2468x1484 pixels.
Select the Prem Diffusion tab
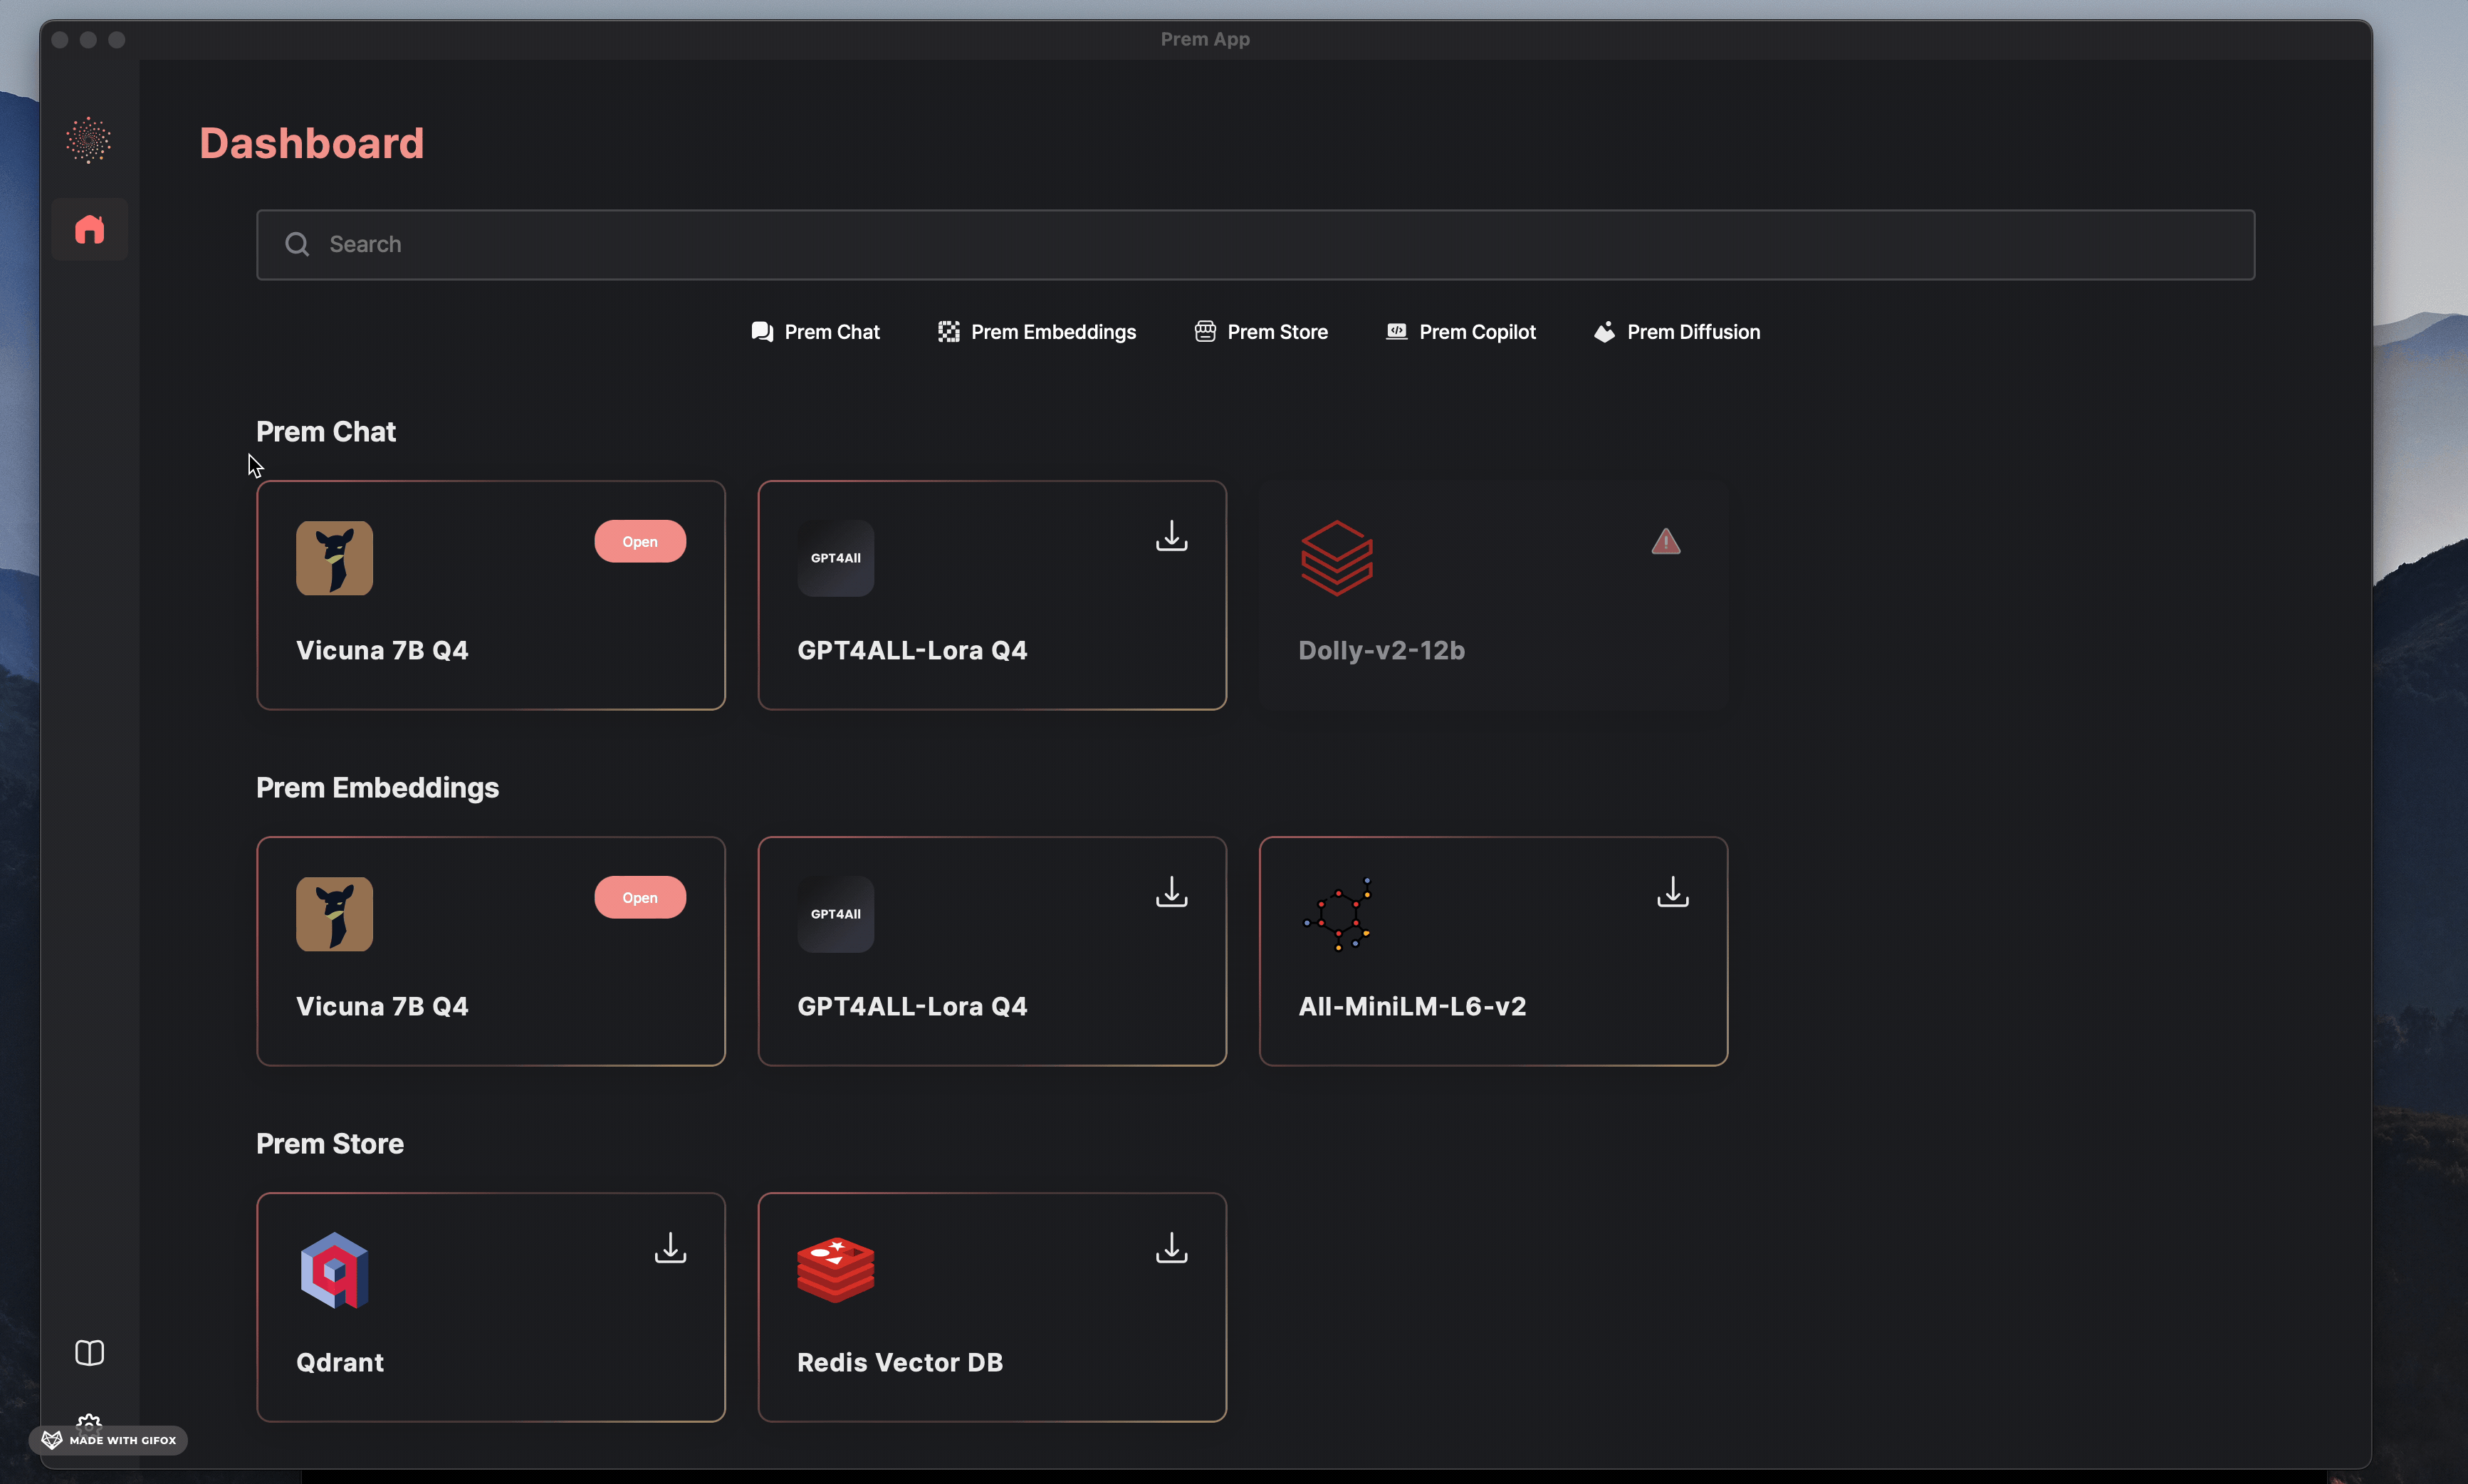click(1677, 332)
